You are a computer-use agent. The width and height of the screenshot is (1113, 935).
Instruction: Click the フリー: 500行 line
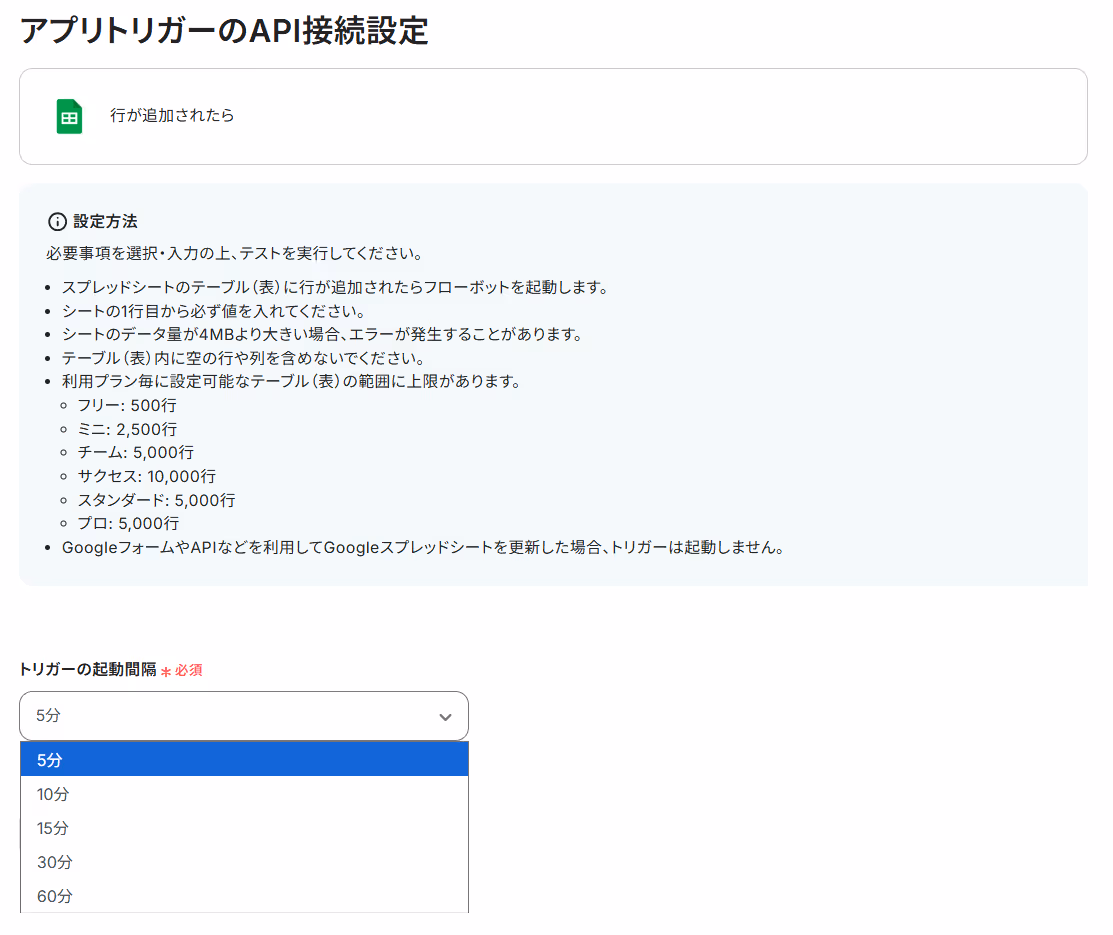coord(127,405)
